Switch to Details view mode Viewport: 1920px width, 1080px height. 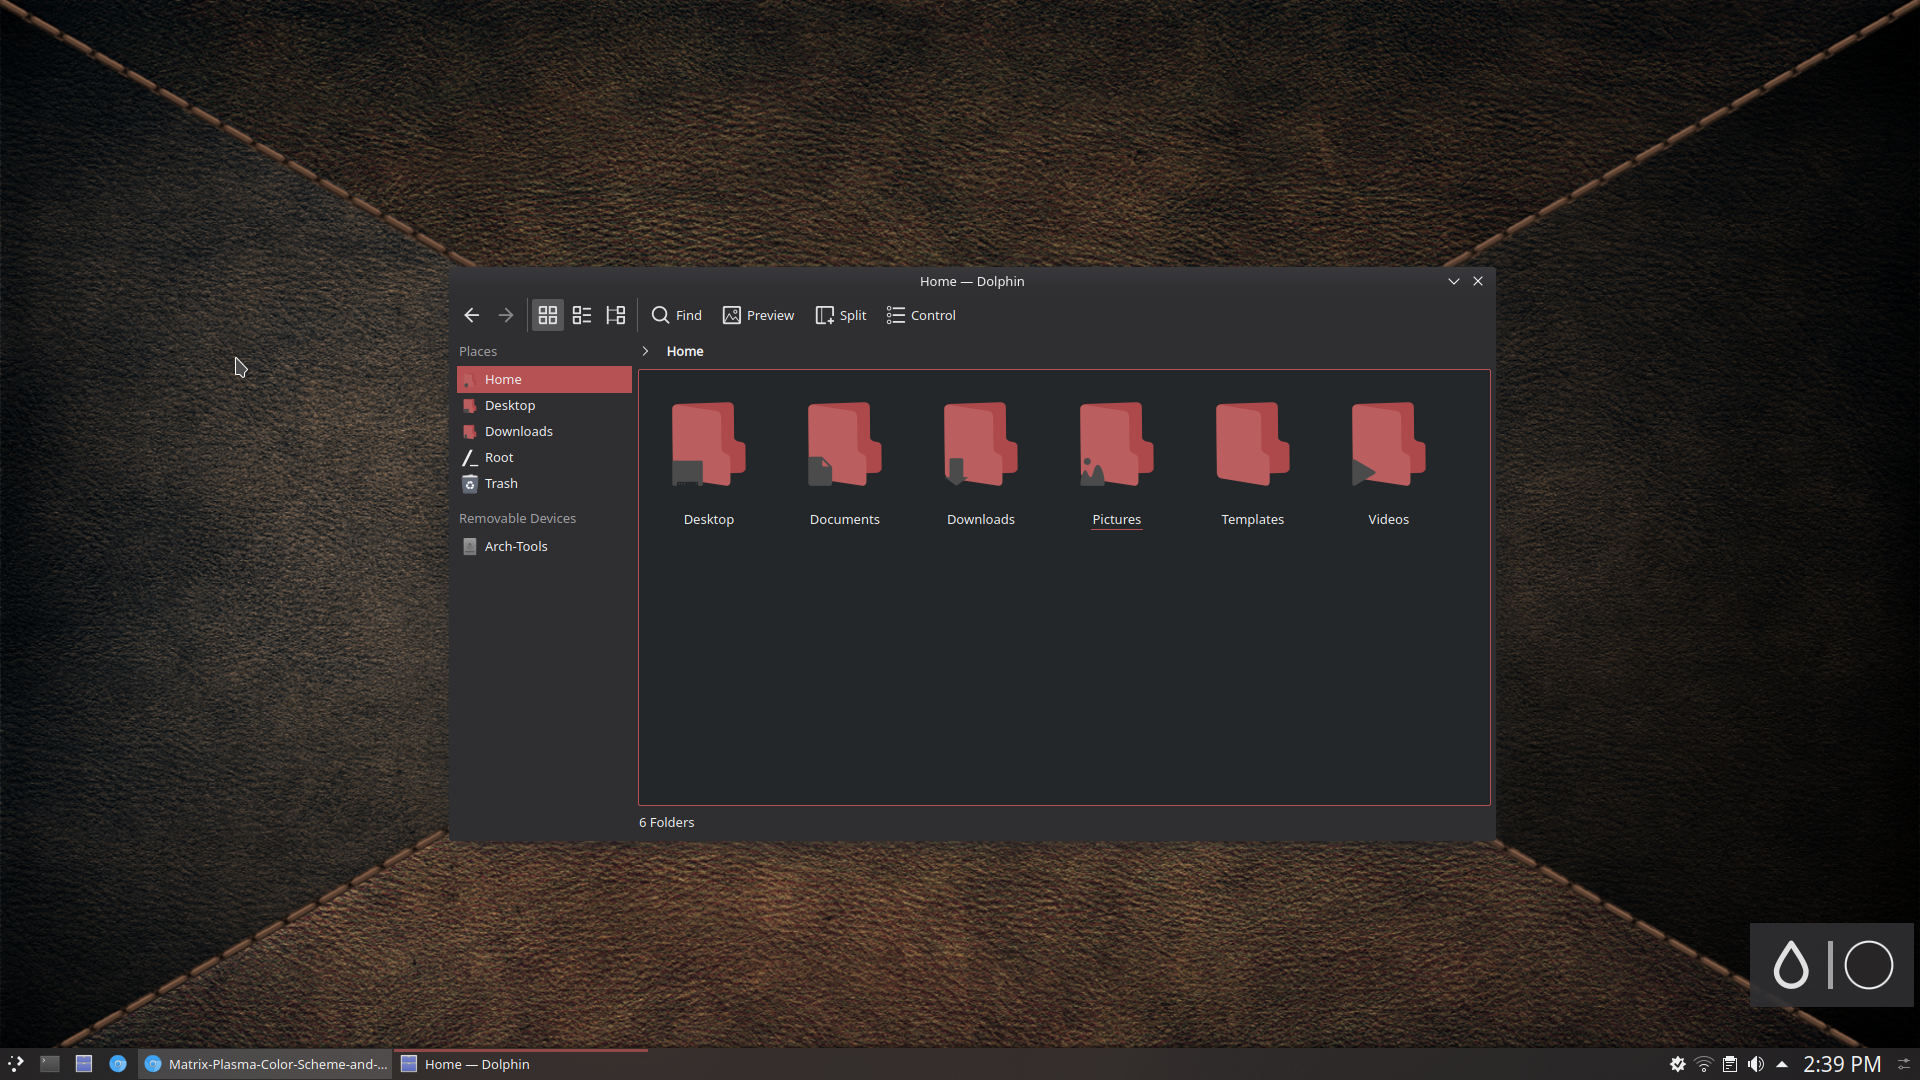616,315
